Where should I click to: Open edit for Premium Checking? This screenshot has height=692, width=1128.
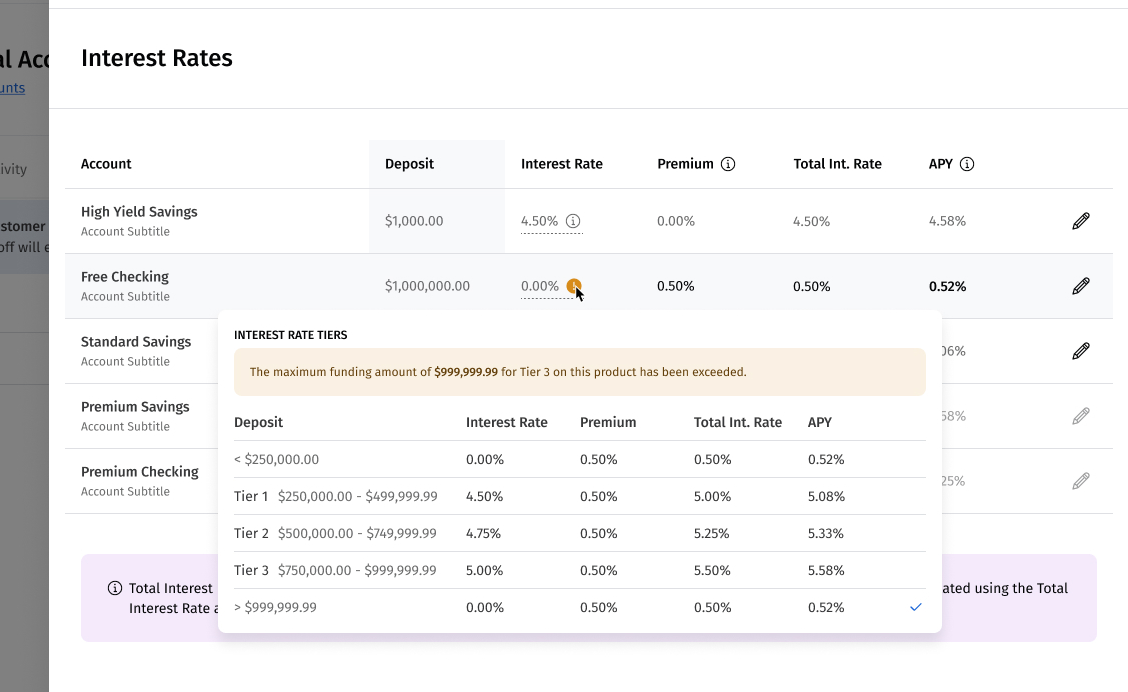(1080, 481)
